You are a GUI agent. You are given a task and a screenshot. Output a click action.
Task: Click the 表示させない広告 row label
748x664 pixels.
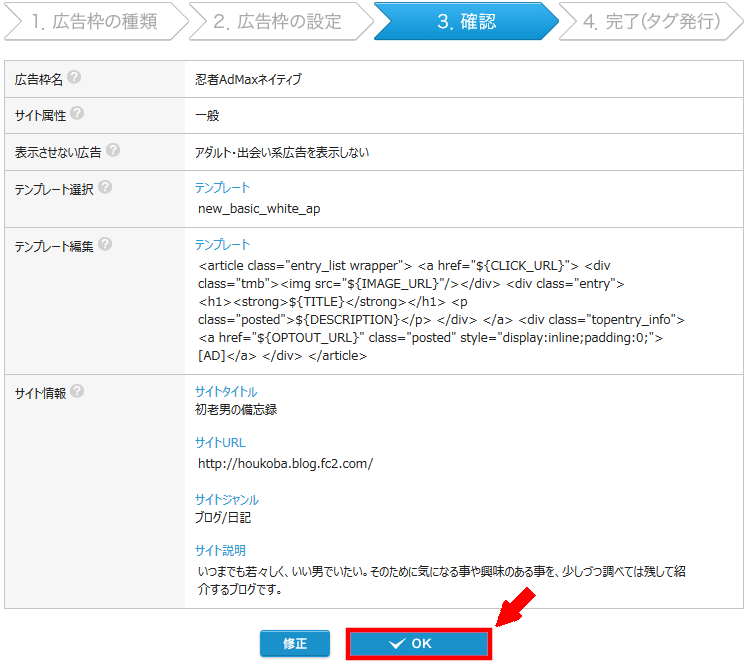pos(58,153)
